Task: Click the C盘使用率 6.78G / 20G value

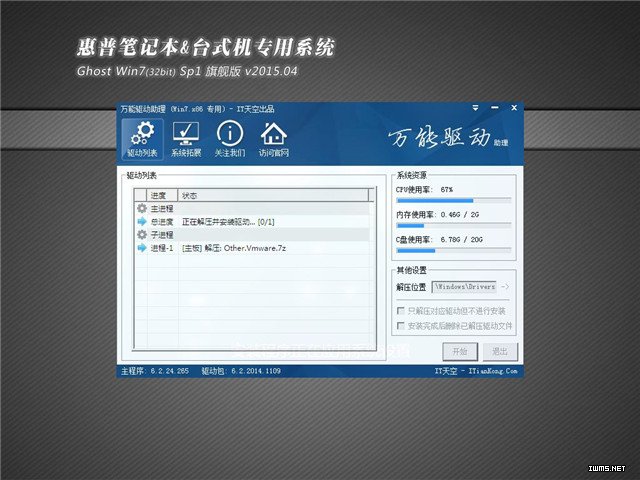Action: click(x=462, y=240)
